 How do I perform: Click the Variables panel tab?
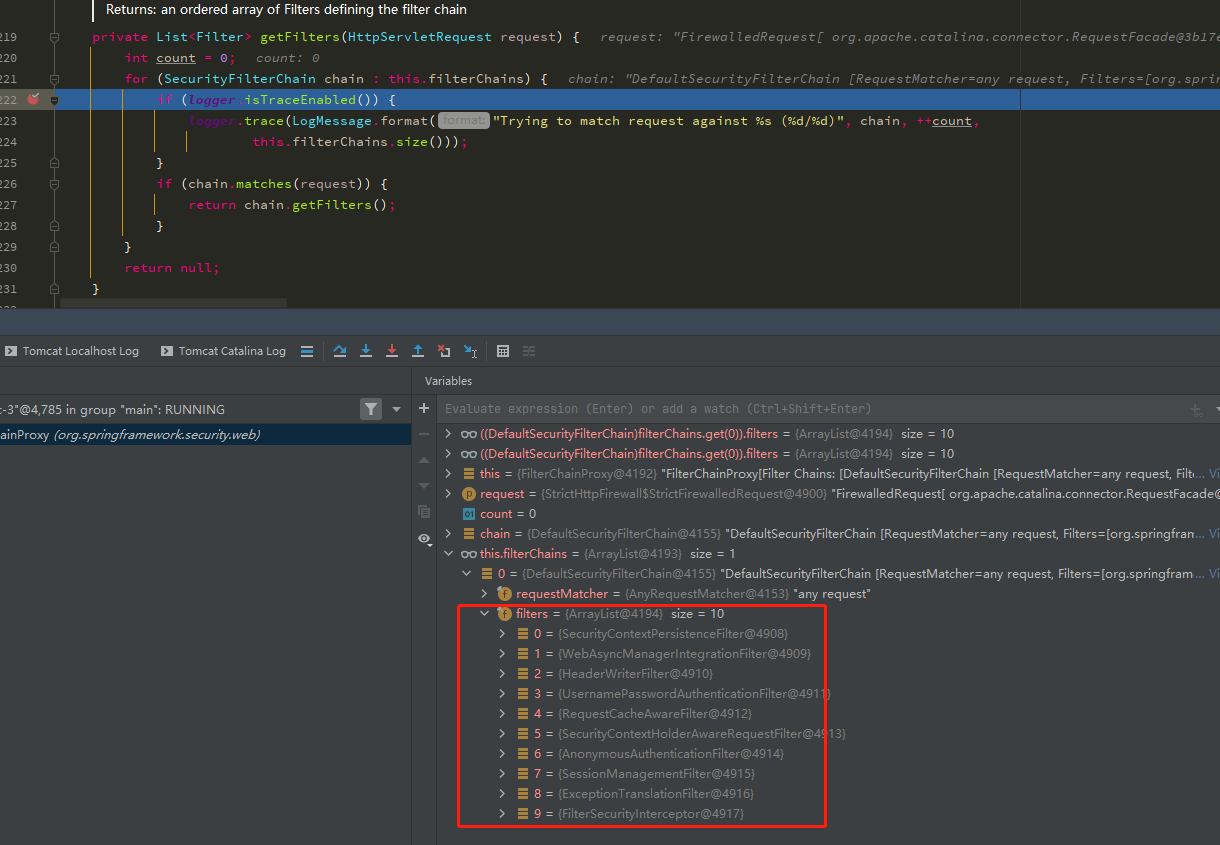(448, 381)
